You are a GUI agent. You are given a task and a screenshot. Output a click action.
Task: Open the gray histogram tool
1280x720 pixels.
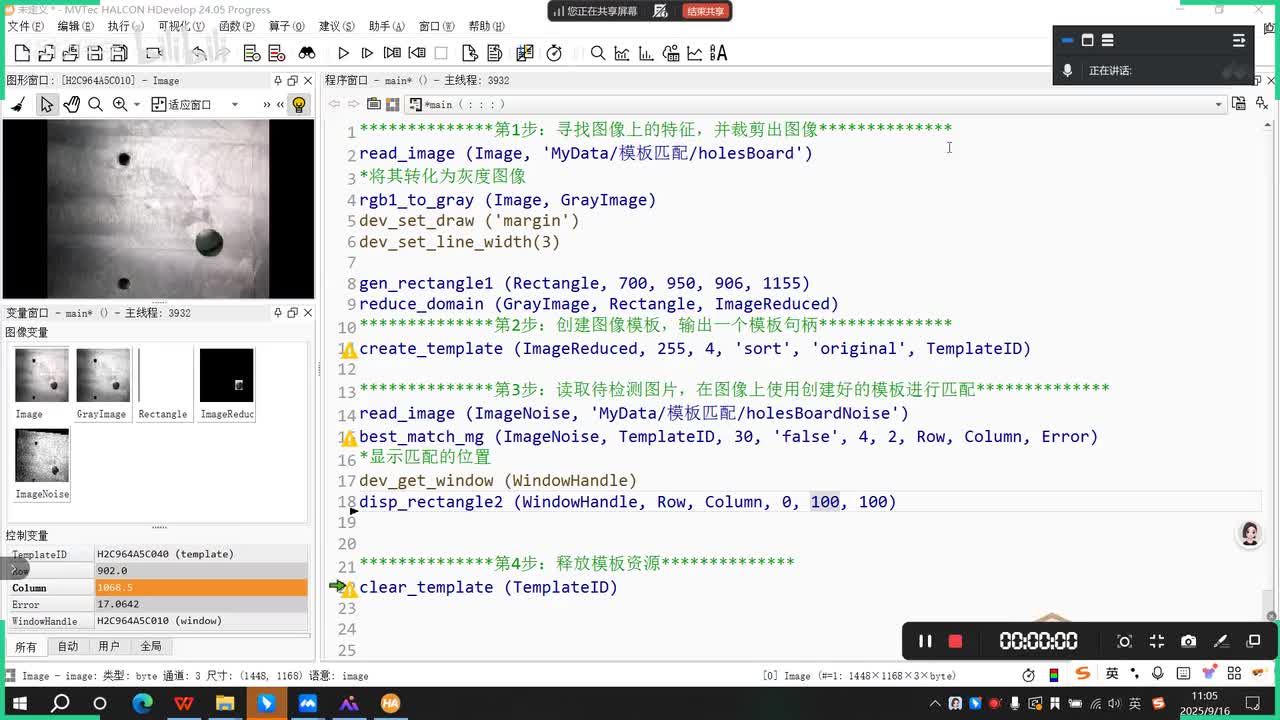click(622, 53)
